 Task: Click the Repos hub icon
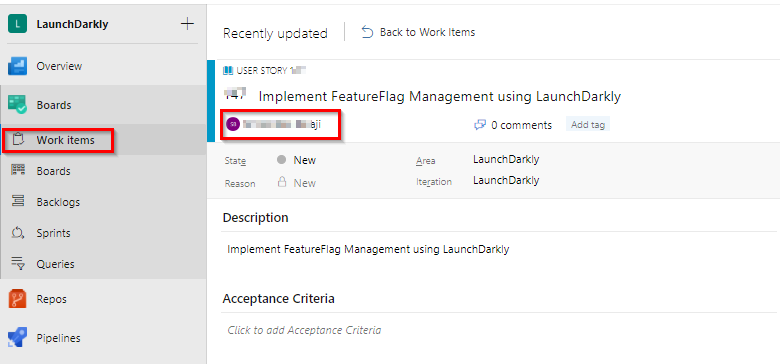17,299
